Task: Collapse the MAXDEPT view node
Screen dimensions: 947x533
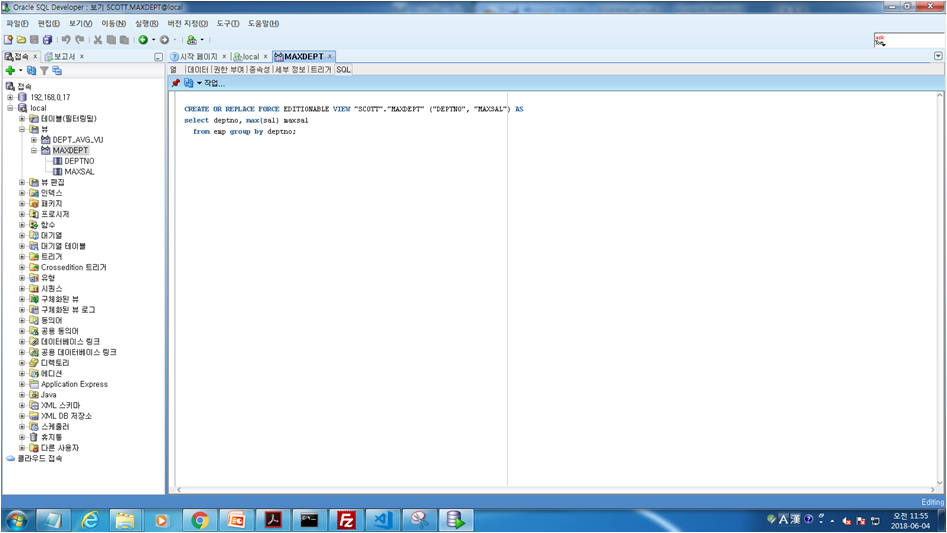Action: [34, 150]
